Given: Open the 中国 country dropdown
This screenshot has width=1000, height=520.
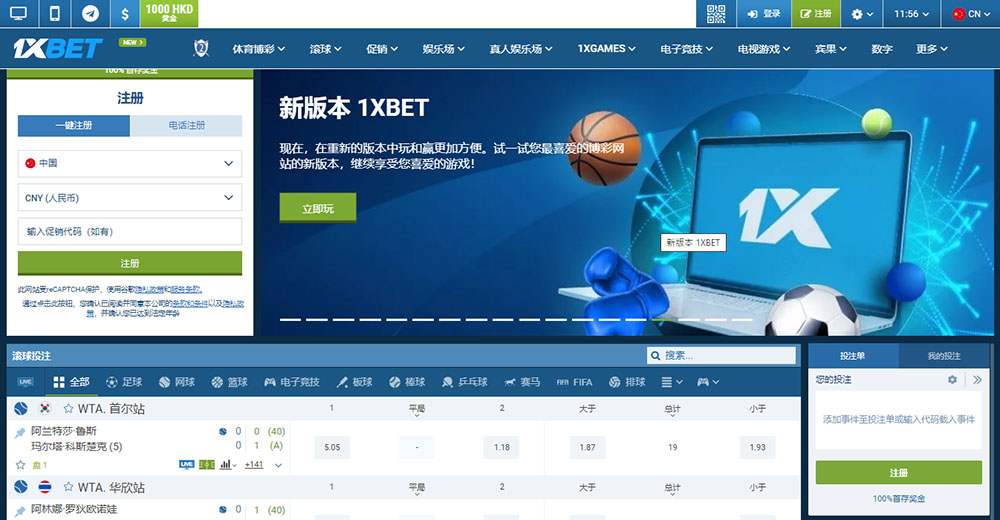Looking at the screenshot, I should pos(129,163).
